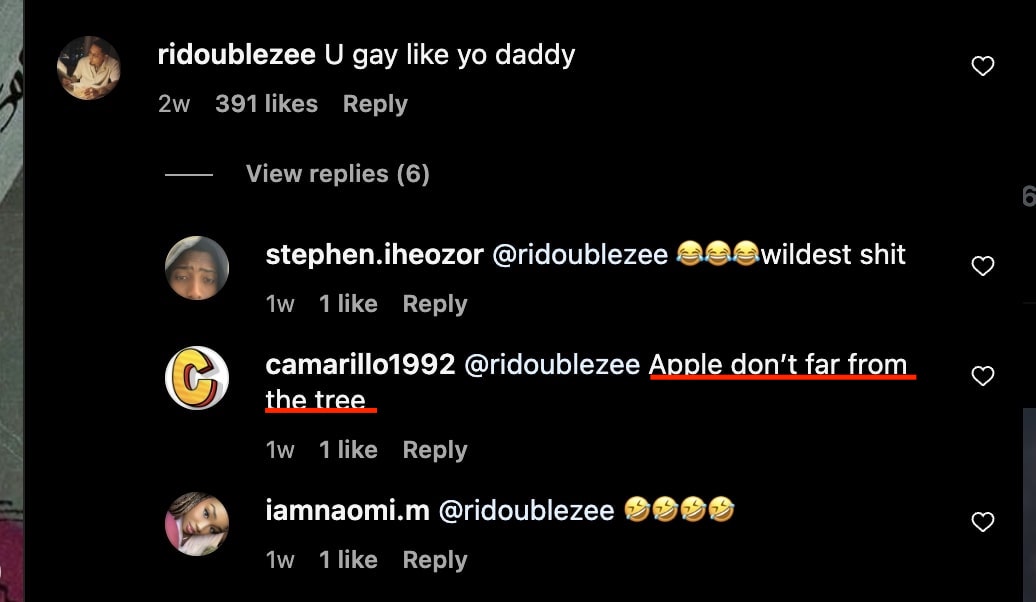This screenshot has height=602, width=1036.
Task: Like camarillo1992's reply with heart icon
Action: coord(982,376)
